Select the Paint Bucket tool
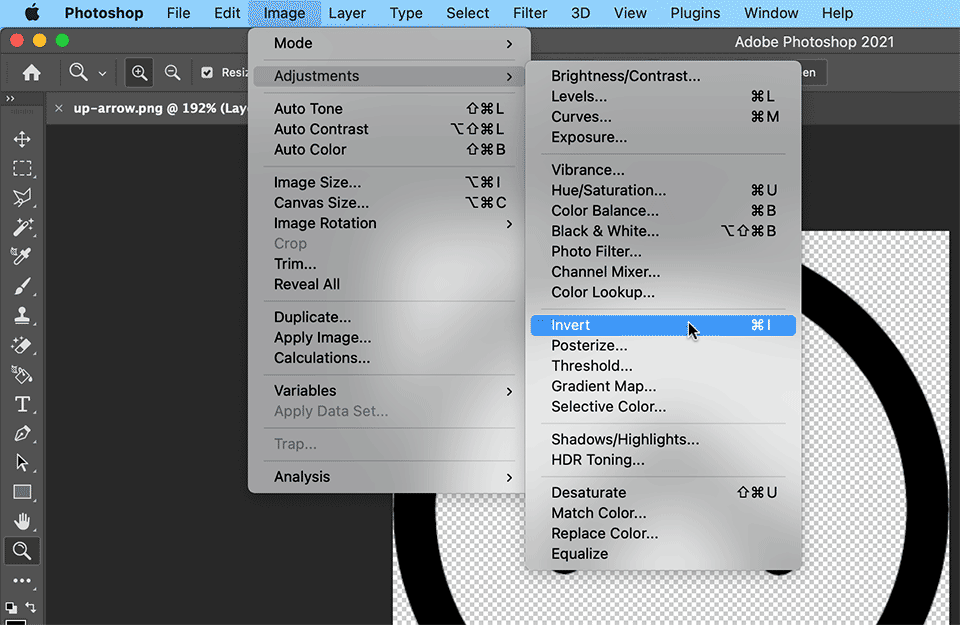Image resolution: width=960 pixels, height=625 pixels. click(22, 375)
